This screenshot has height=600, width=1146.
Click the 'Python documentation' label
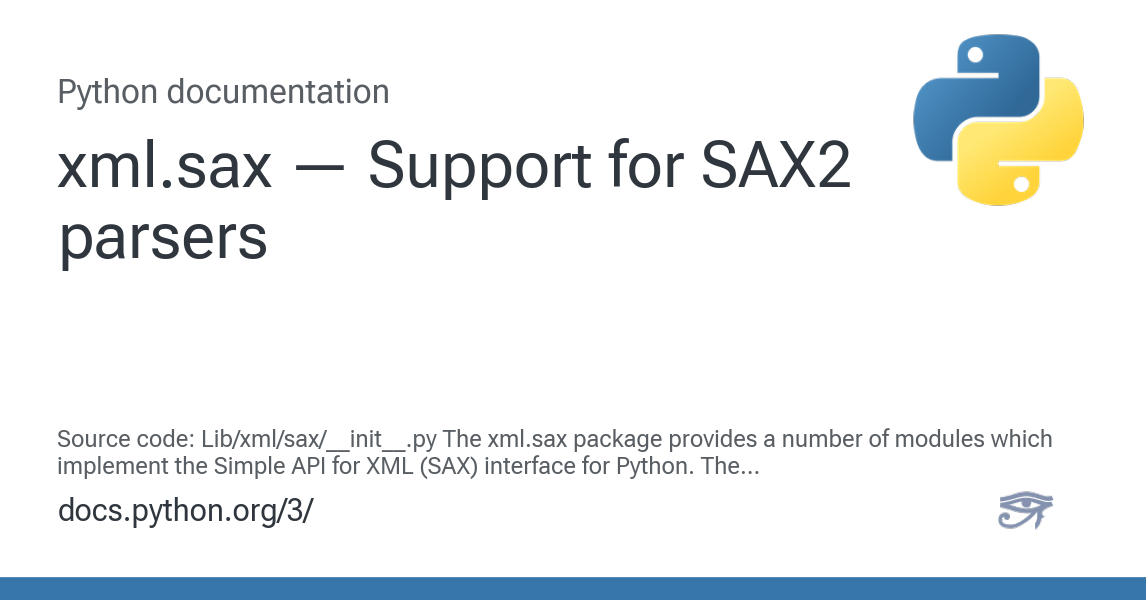tap(223, 92)
